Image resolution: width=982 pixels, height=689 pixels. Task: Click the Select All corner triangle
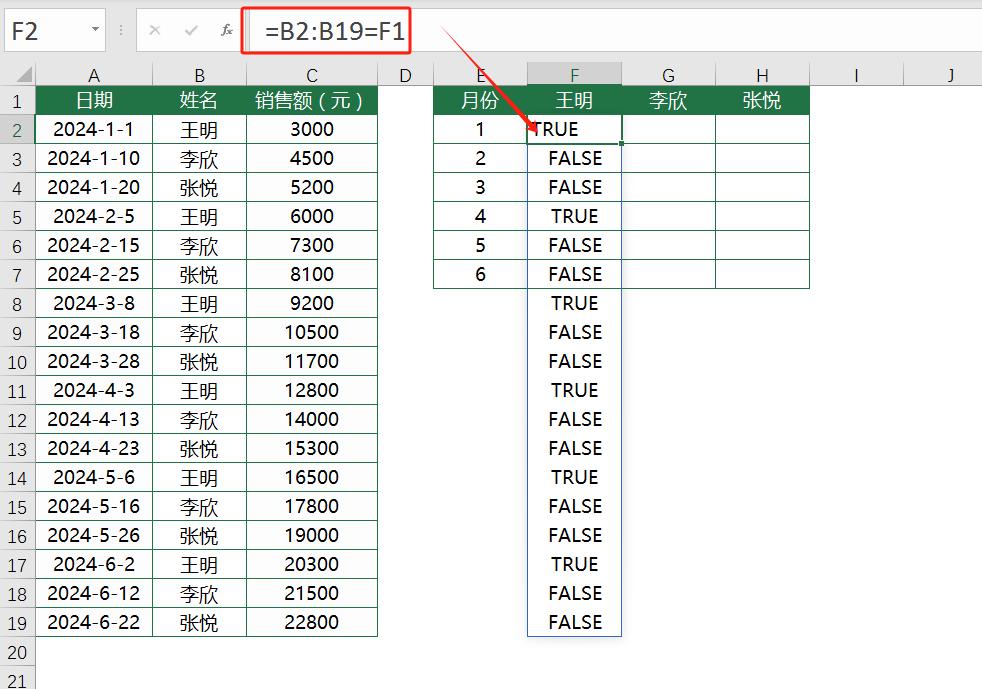coord(24,75)
